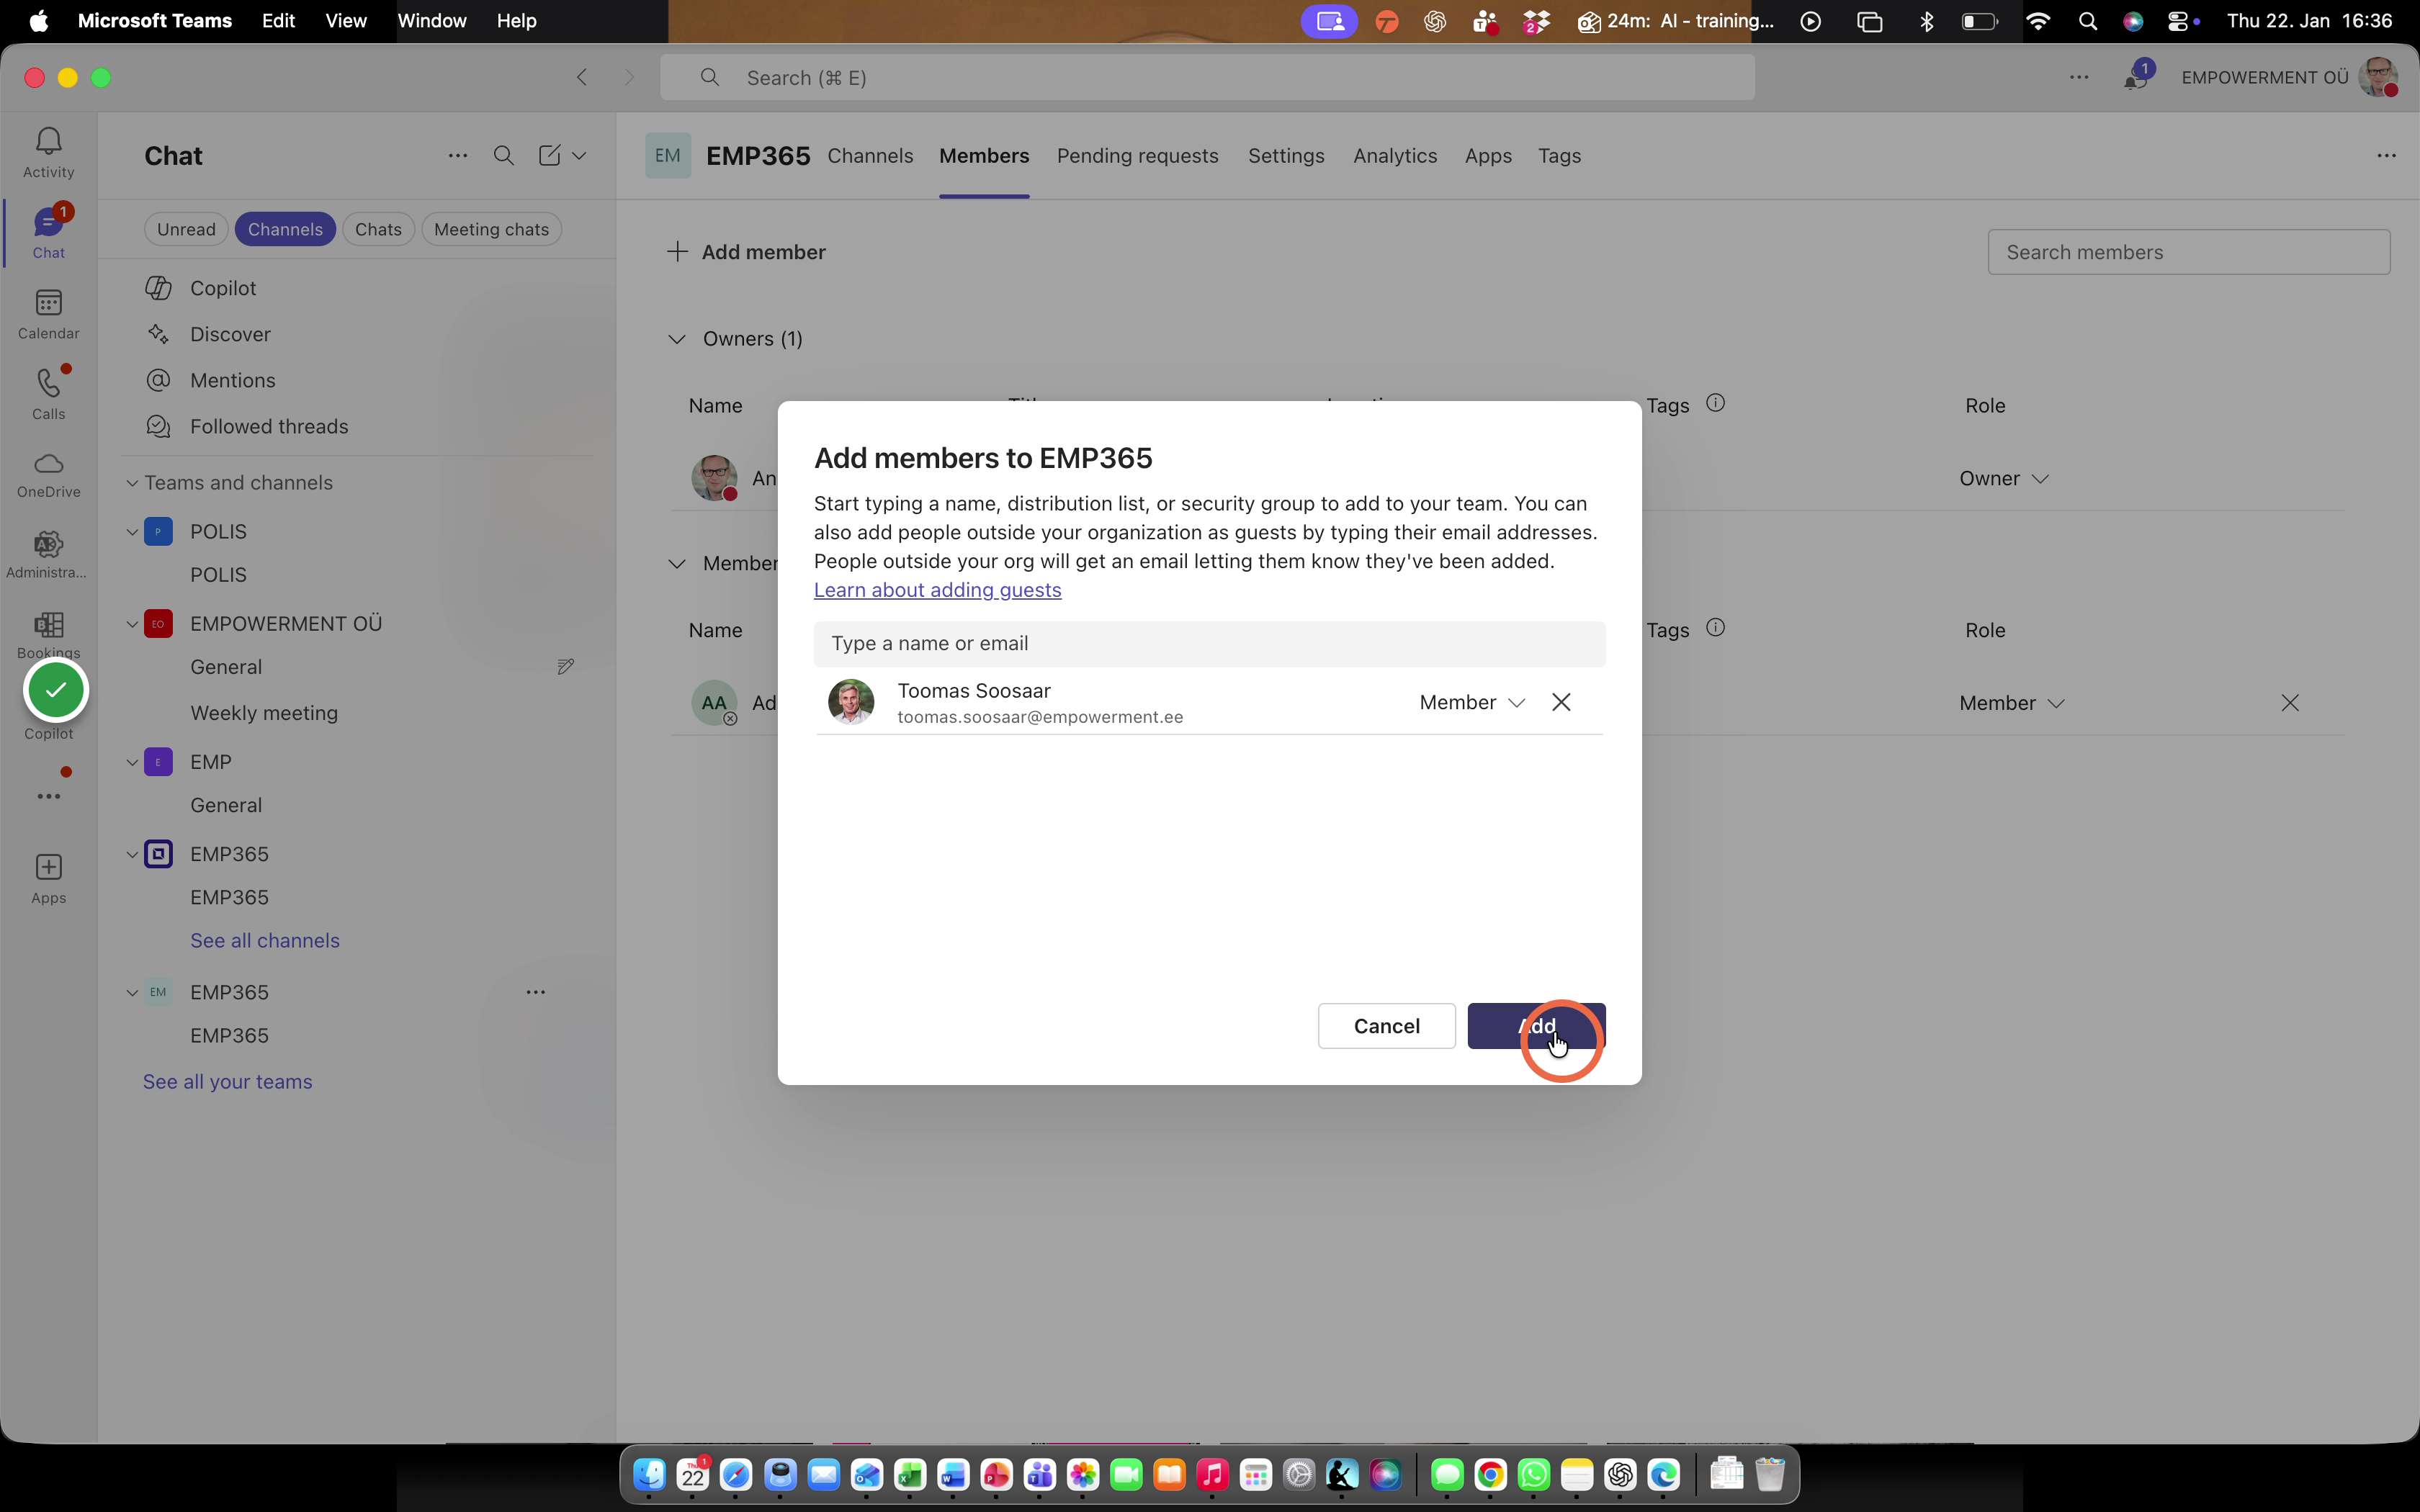
Task: Open Calls in the left rail
Action: tap(48, 394)
